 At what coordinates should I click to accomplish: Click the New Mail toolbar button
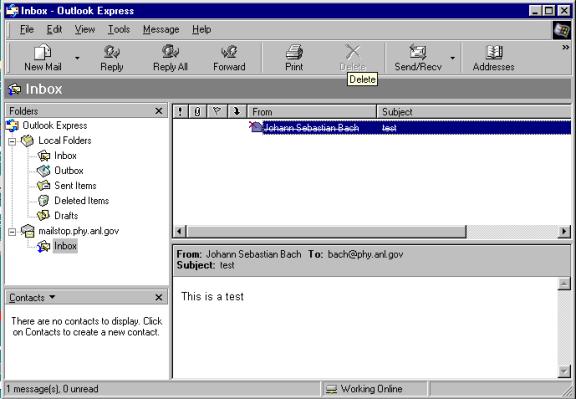43,58
